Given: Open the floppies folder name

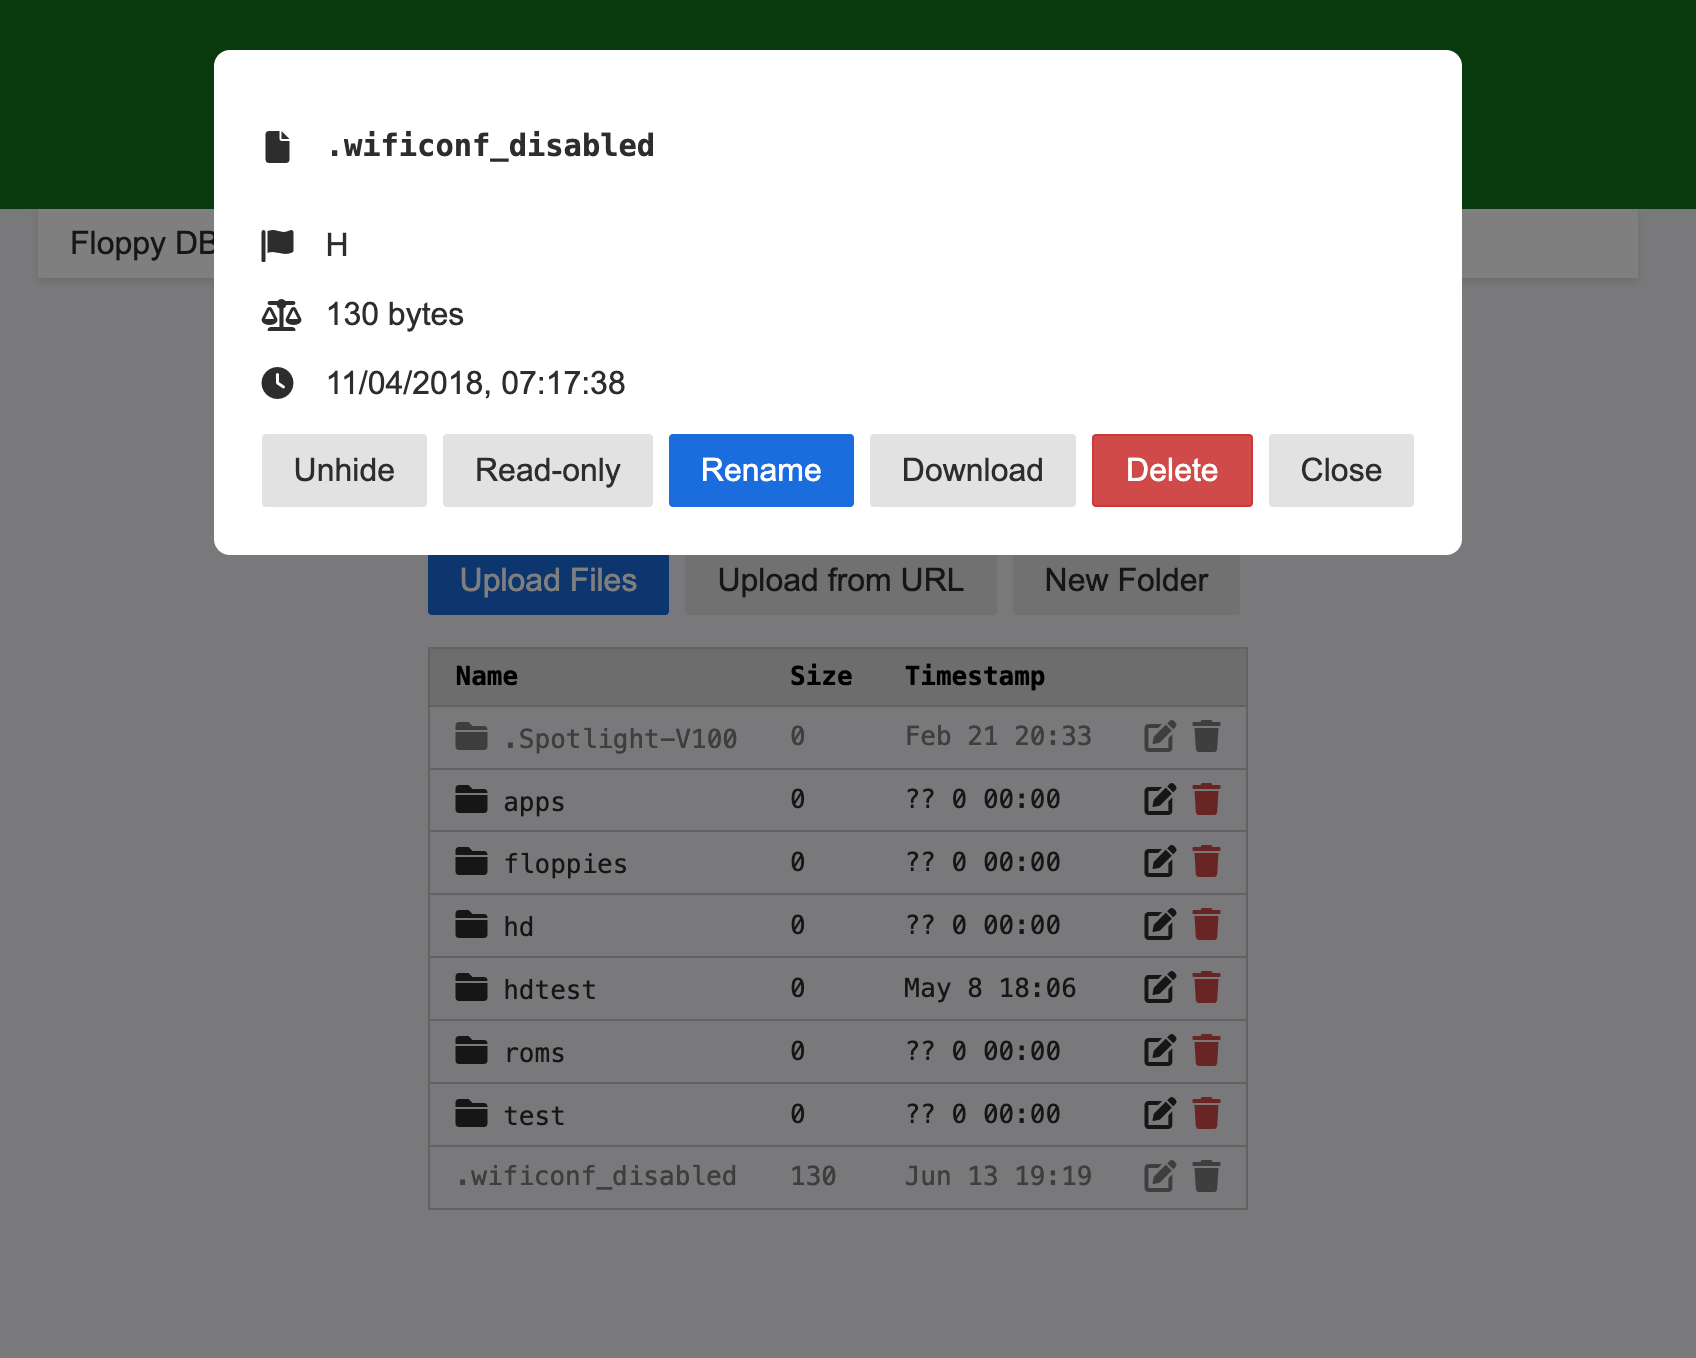Looking at the screenshot, I should (x=565, y=864).
